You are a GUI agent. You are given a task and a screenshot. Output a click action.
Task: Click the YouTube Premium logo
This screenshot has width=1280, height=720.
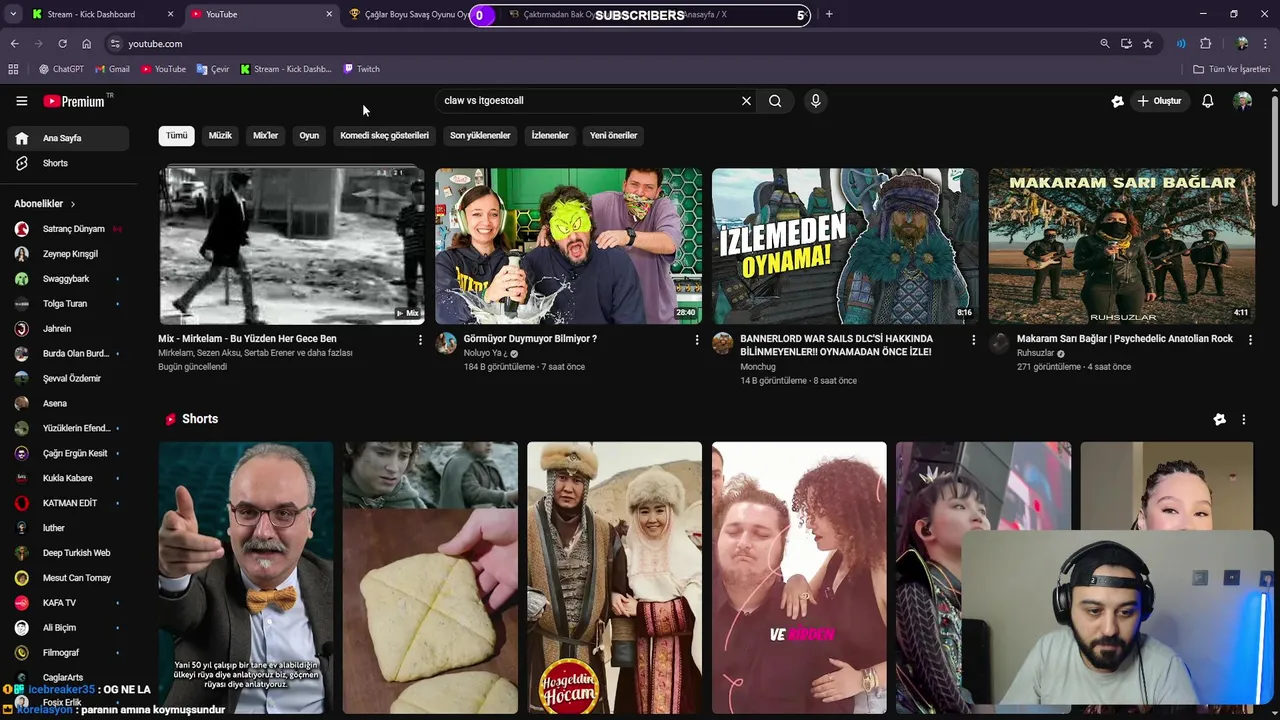pos(76,101)
